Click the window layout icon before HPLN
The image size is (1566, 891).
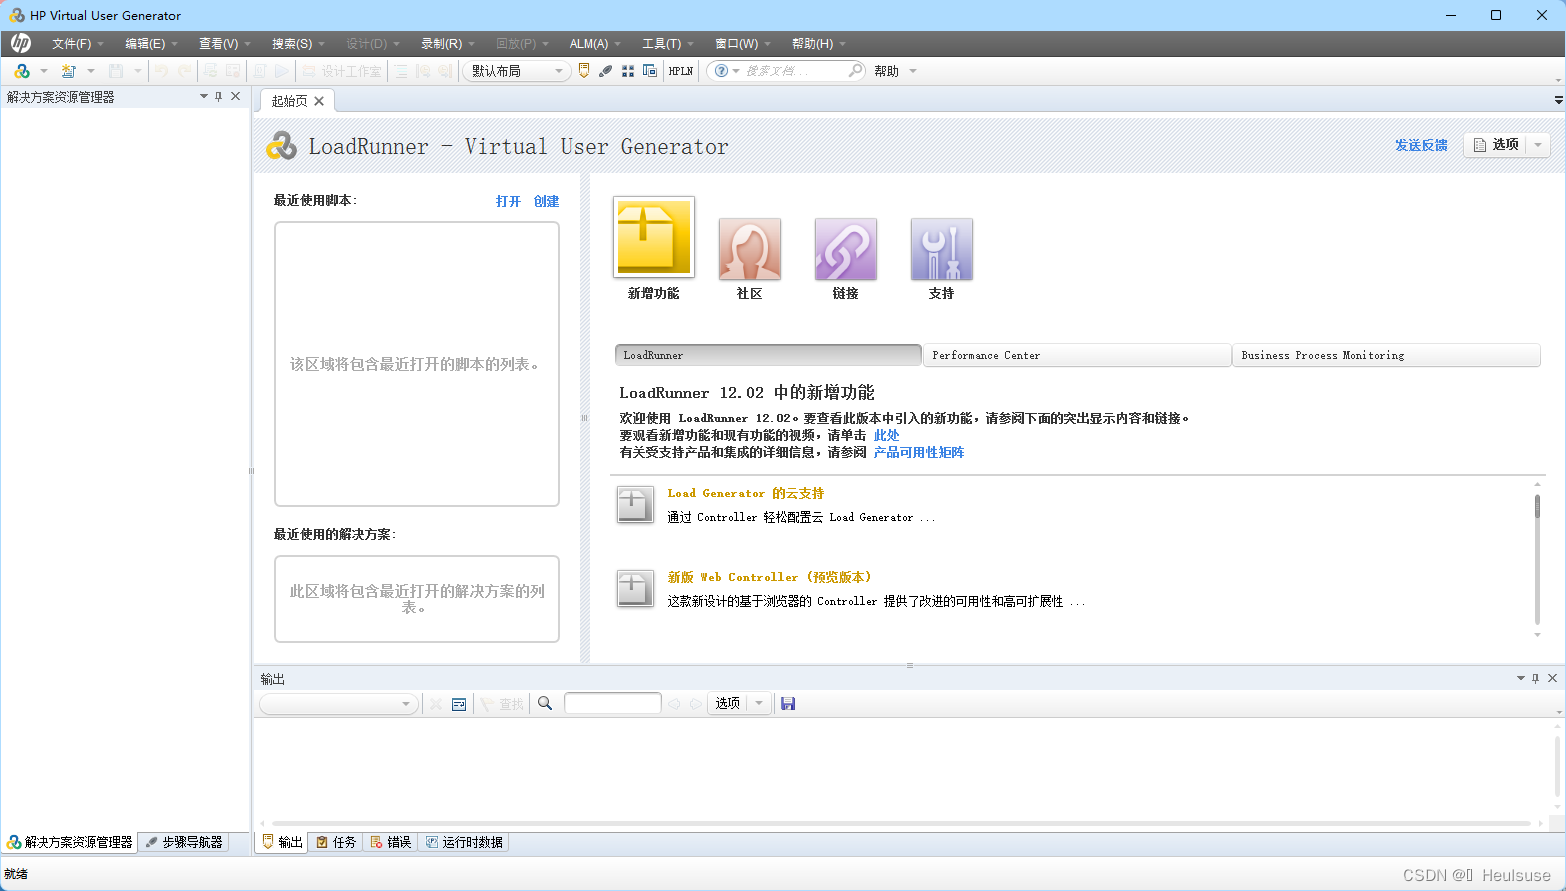pyautogui.click(x=650, y=71)
